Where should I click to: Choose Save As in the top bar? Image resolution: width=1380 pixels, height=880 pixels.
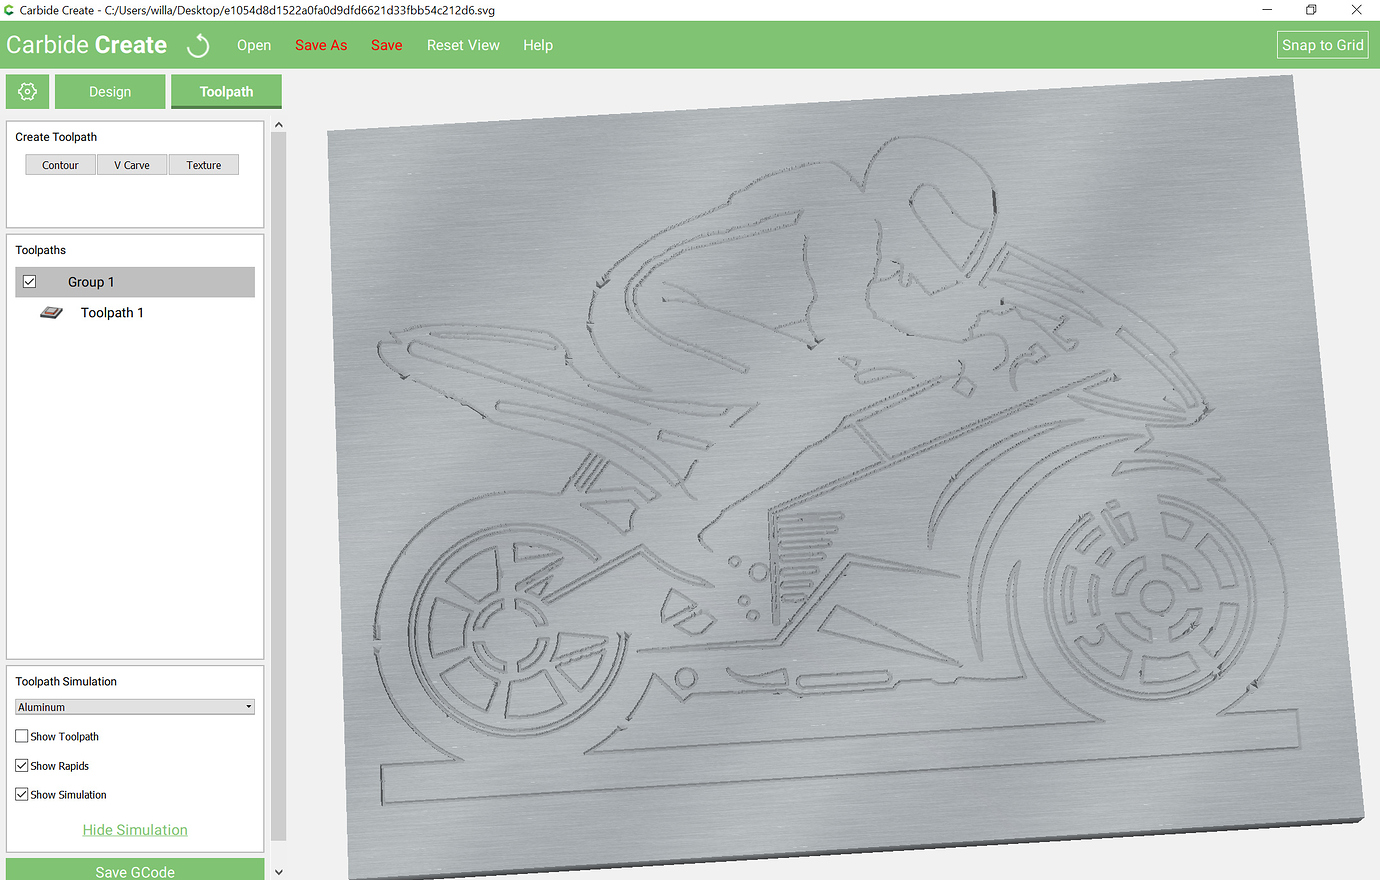pyautogui.click(x=321, y=45)
